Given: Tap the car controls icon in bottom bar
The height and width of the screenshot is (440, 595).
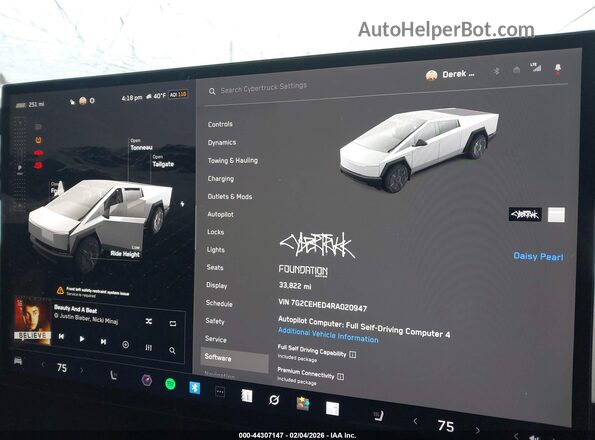Looking at the screenshot, I should point(18,360).
